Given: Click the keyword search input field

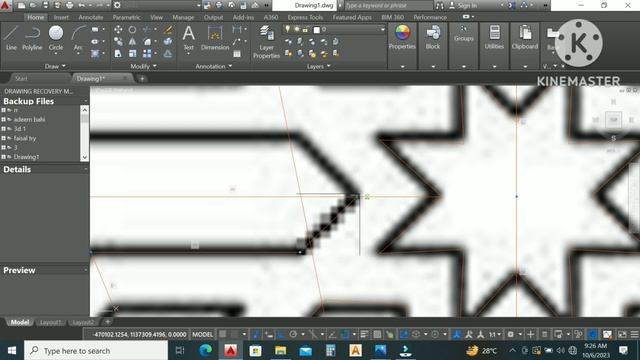Looking at the screenshot, I should 388,5.
